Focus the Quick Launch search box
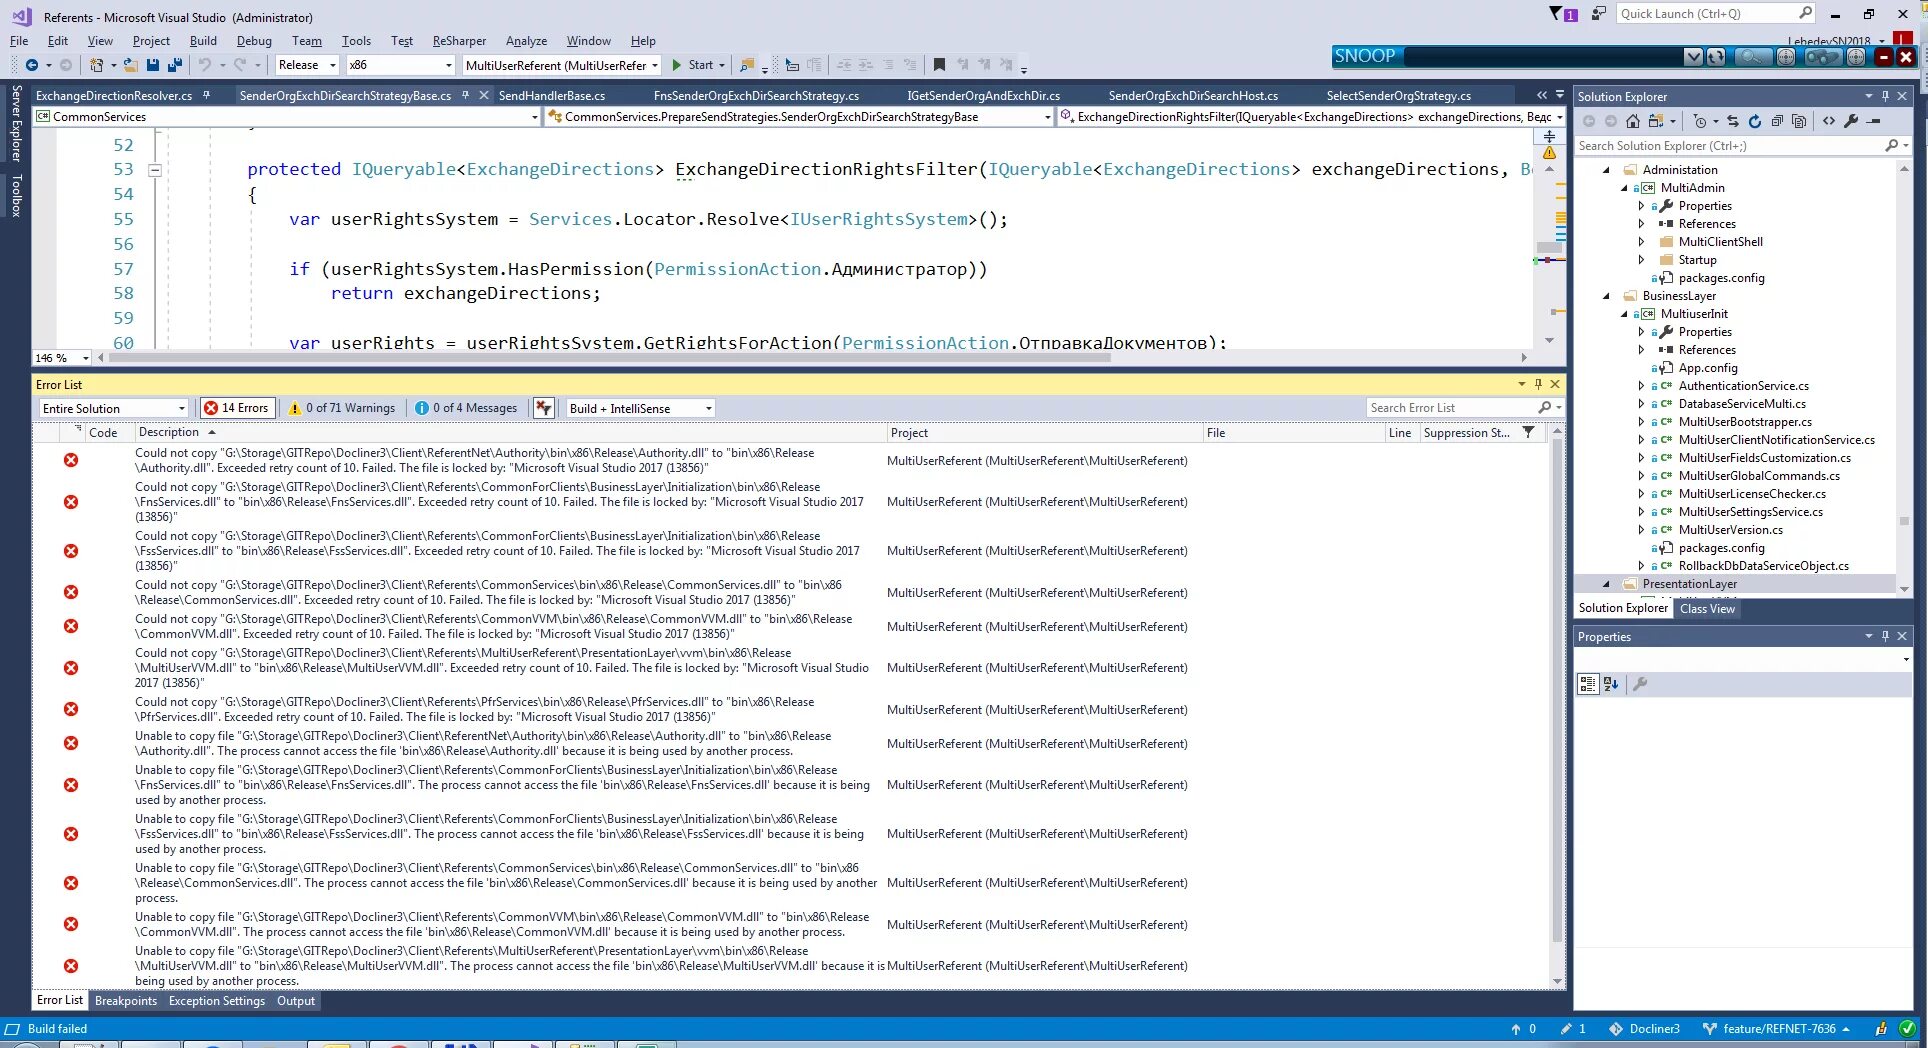The image size is (1928, 1048). pyautogui.click(x=1715, y=14)
